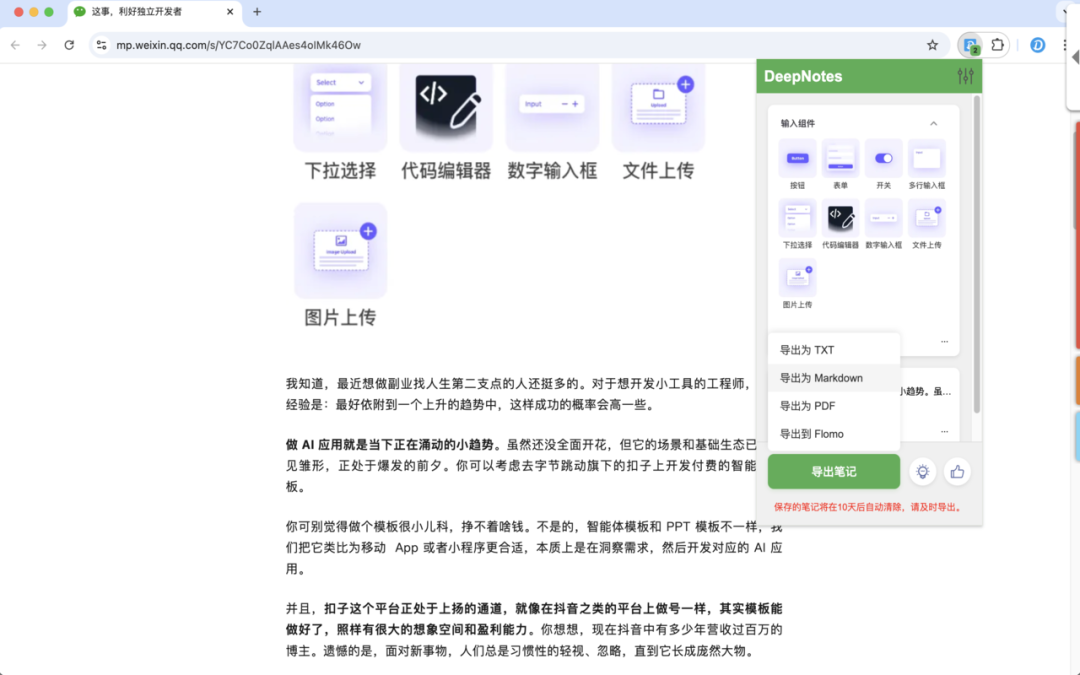
Task: Select the 文件上传 thumbnail in DeepNotes panel
Action: click(926, 218)
